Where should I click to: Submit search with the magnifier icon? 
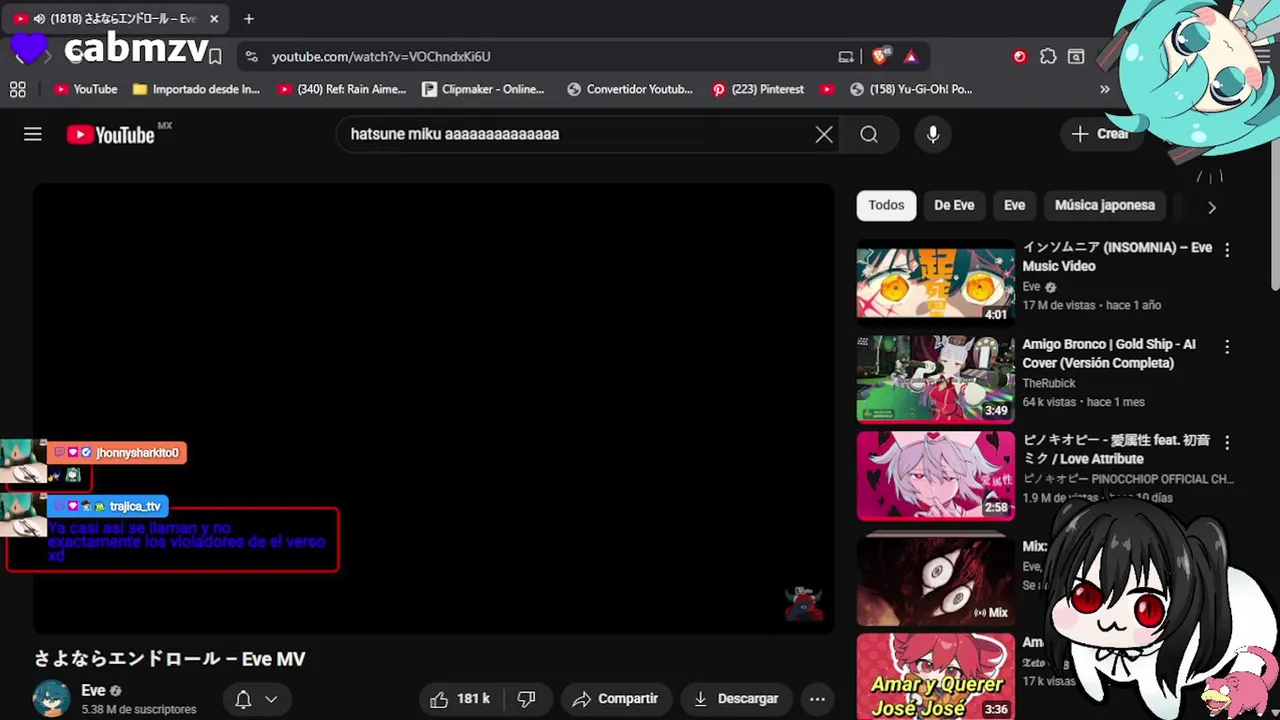click(869, 134)
